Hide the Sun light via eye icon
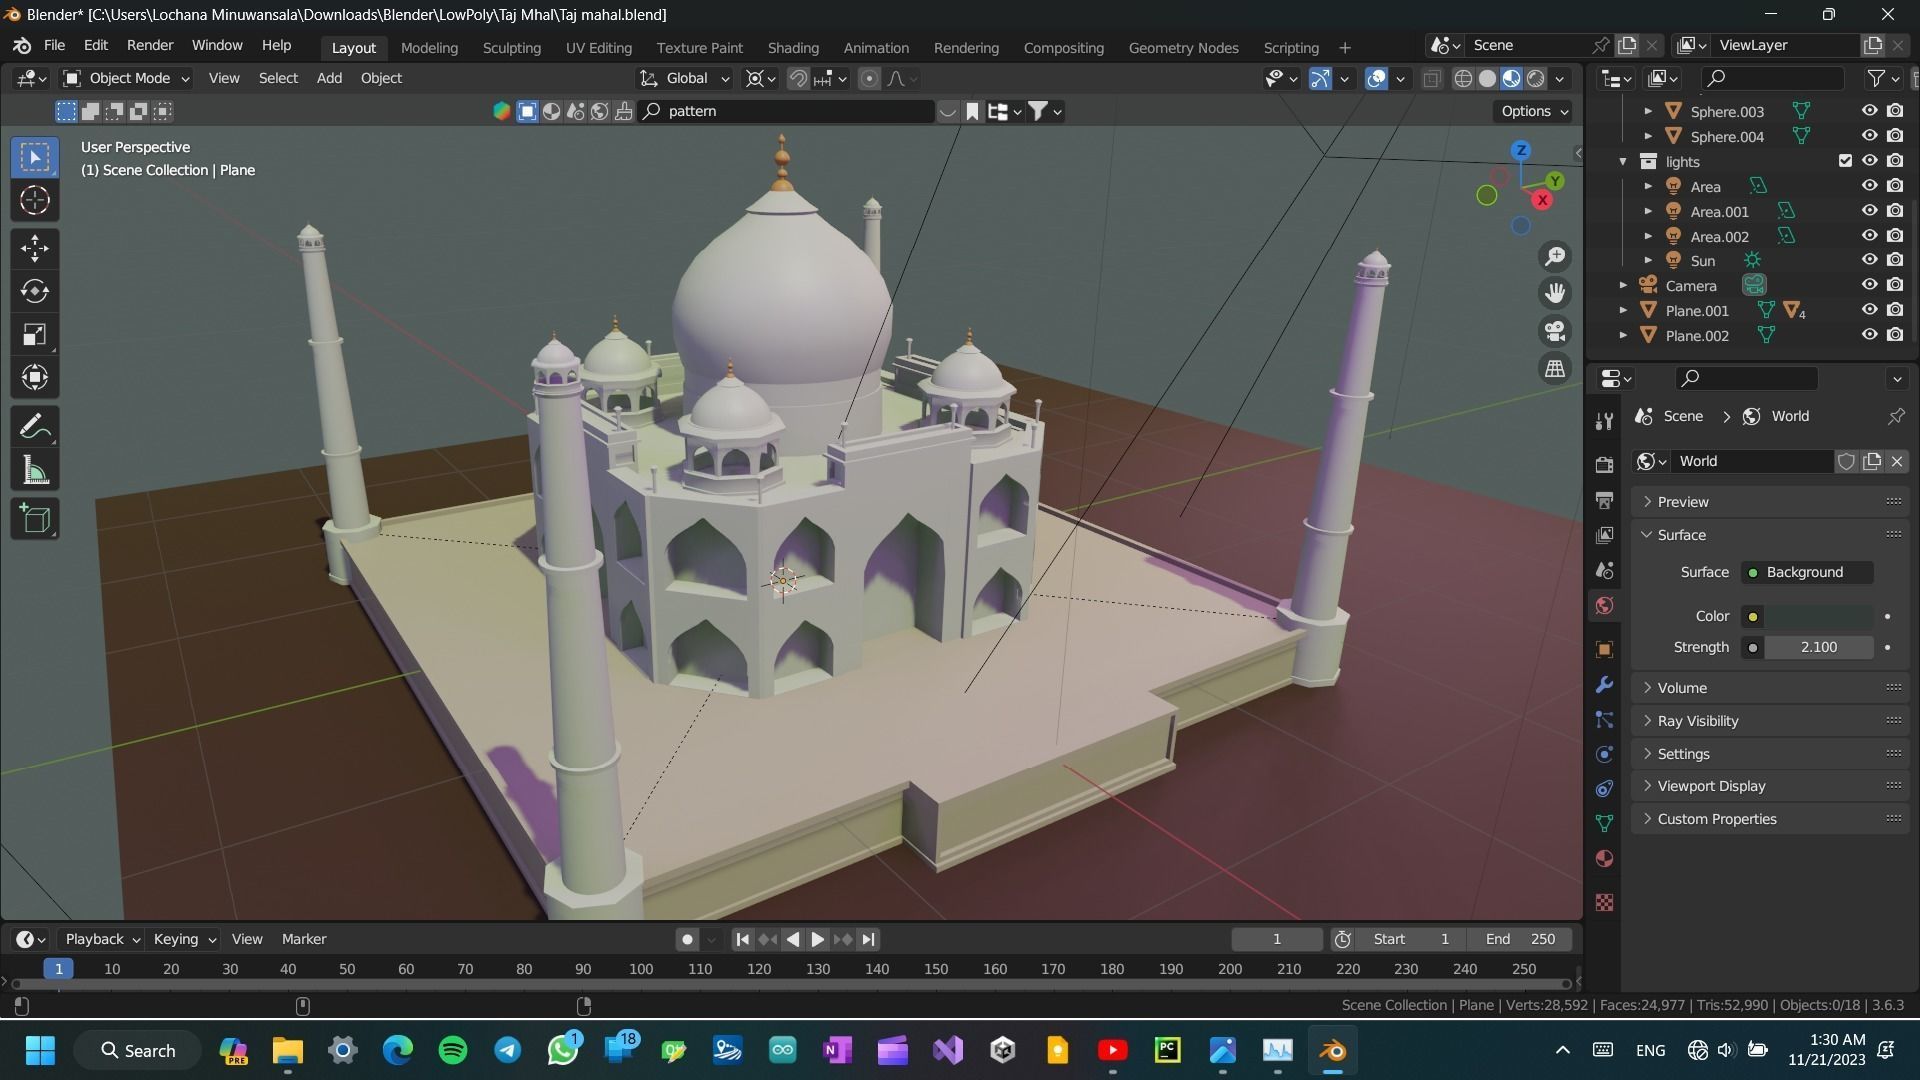1920x1080 pixels. click(x=1869, y=260)
